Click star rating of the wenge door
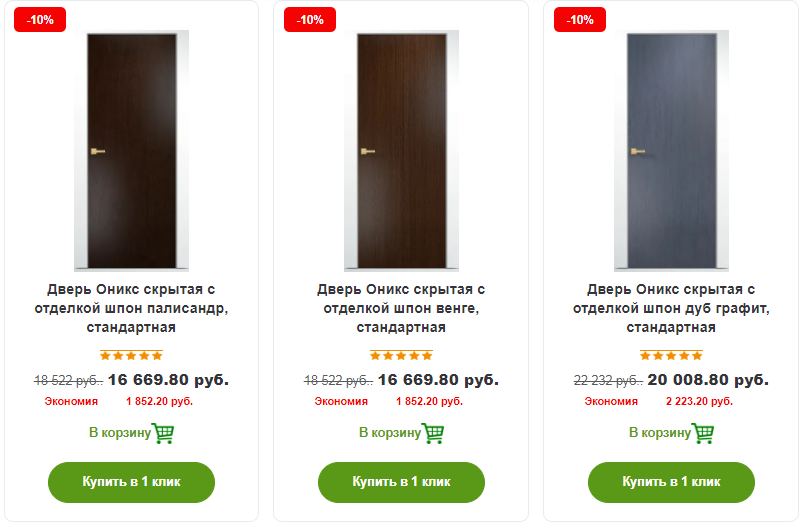 tap(401, 355)
